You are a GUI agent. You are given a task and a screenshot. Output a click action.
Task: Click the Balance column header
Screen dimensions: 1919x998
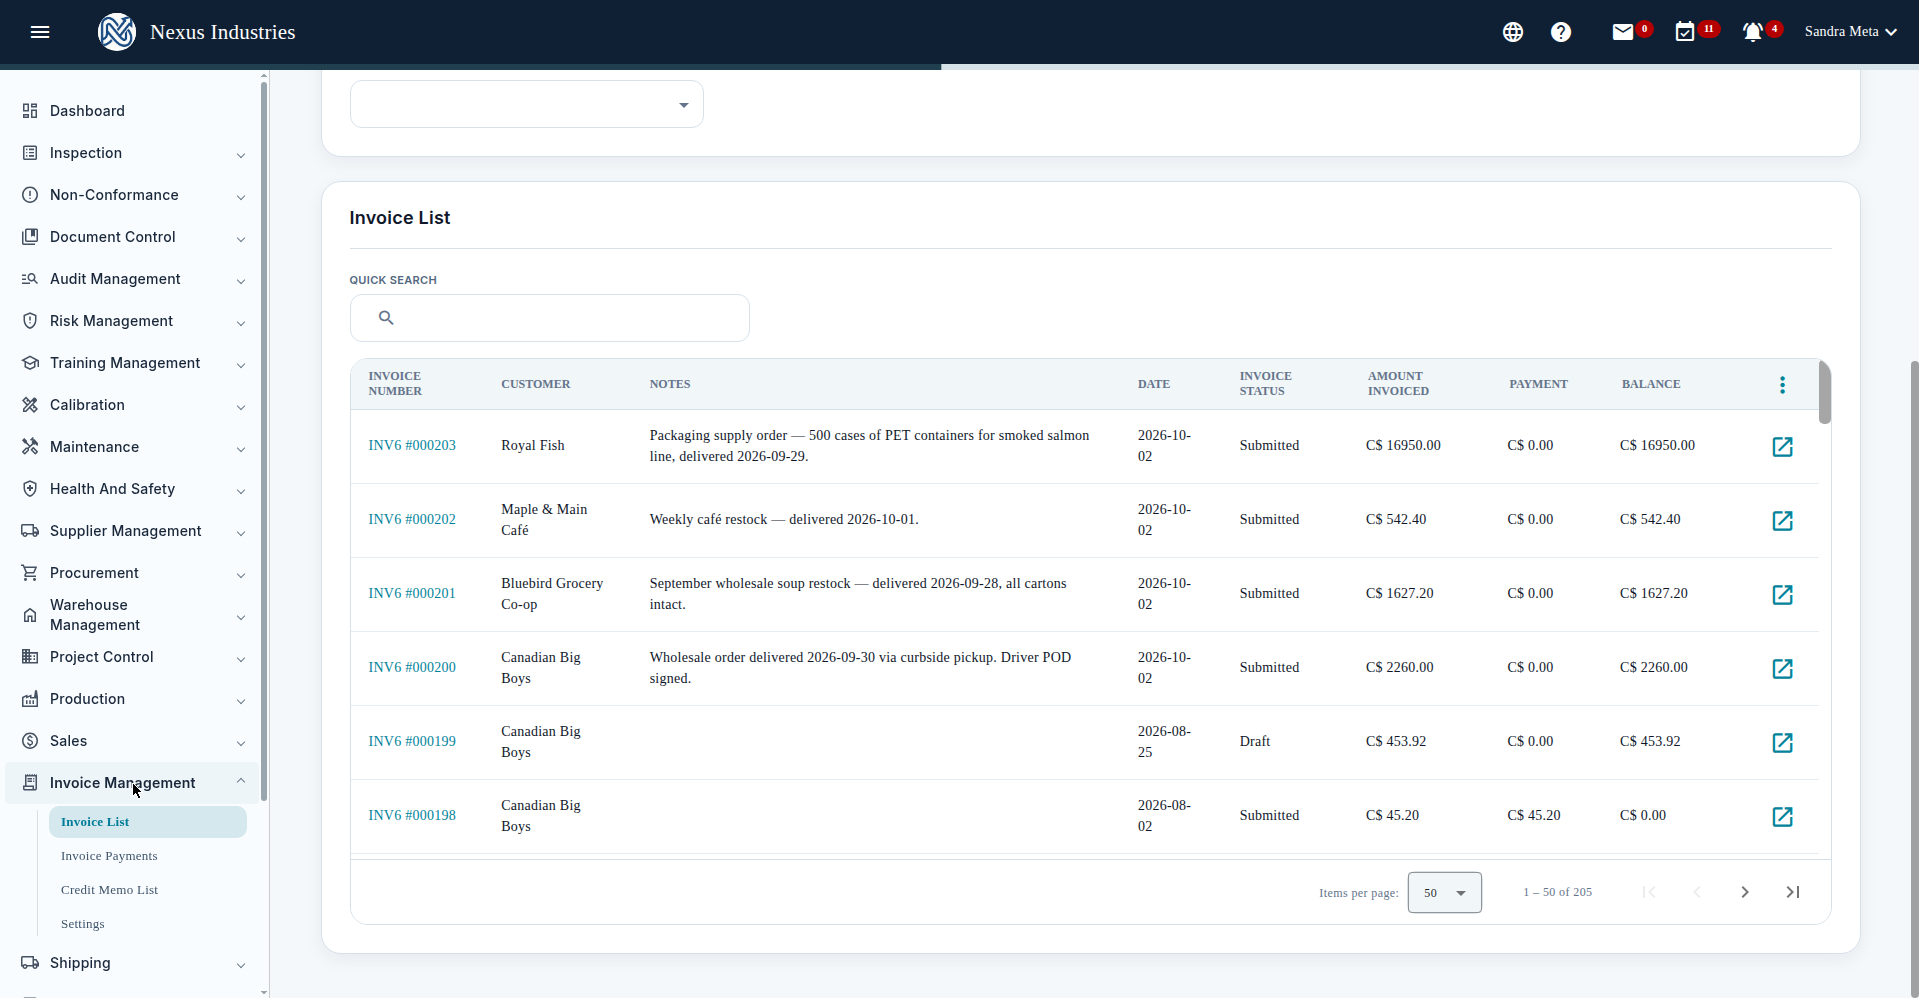pyautogui.click(x=1651, y=384)
